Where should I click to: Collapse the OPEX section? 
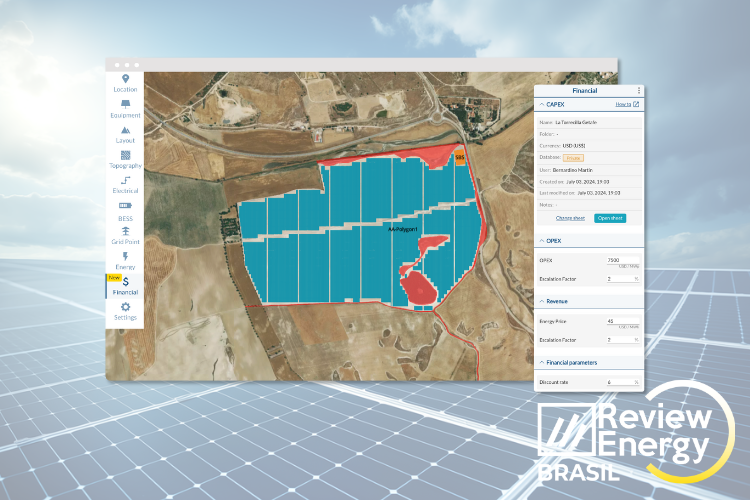coord(542,241)
